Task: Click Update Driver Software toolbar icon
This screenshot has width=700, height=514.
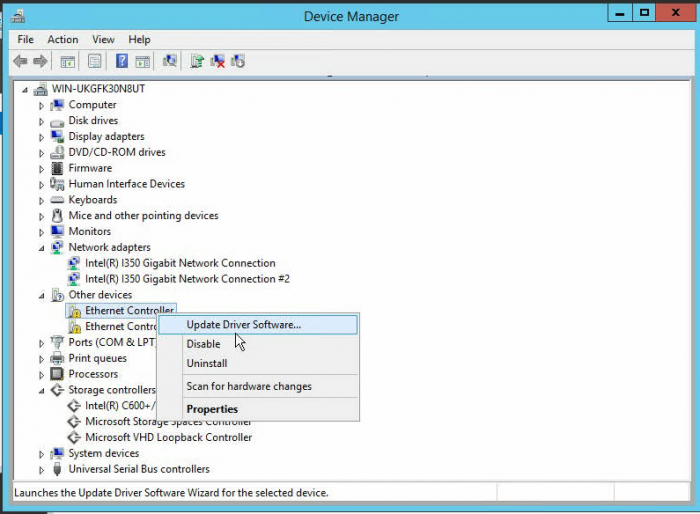Action: 197,61
